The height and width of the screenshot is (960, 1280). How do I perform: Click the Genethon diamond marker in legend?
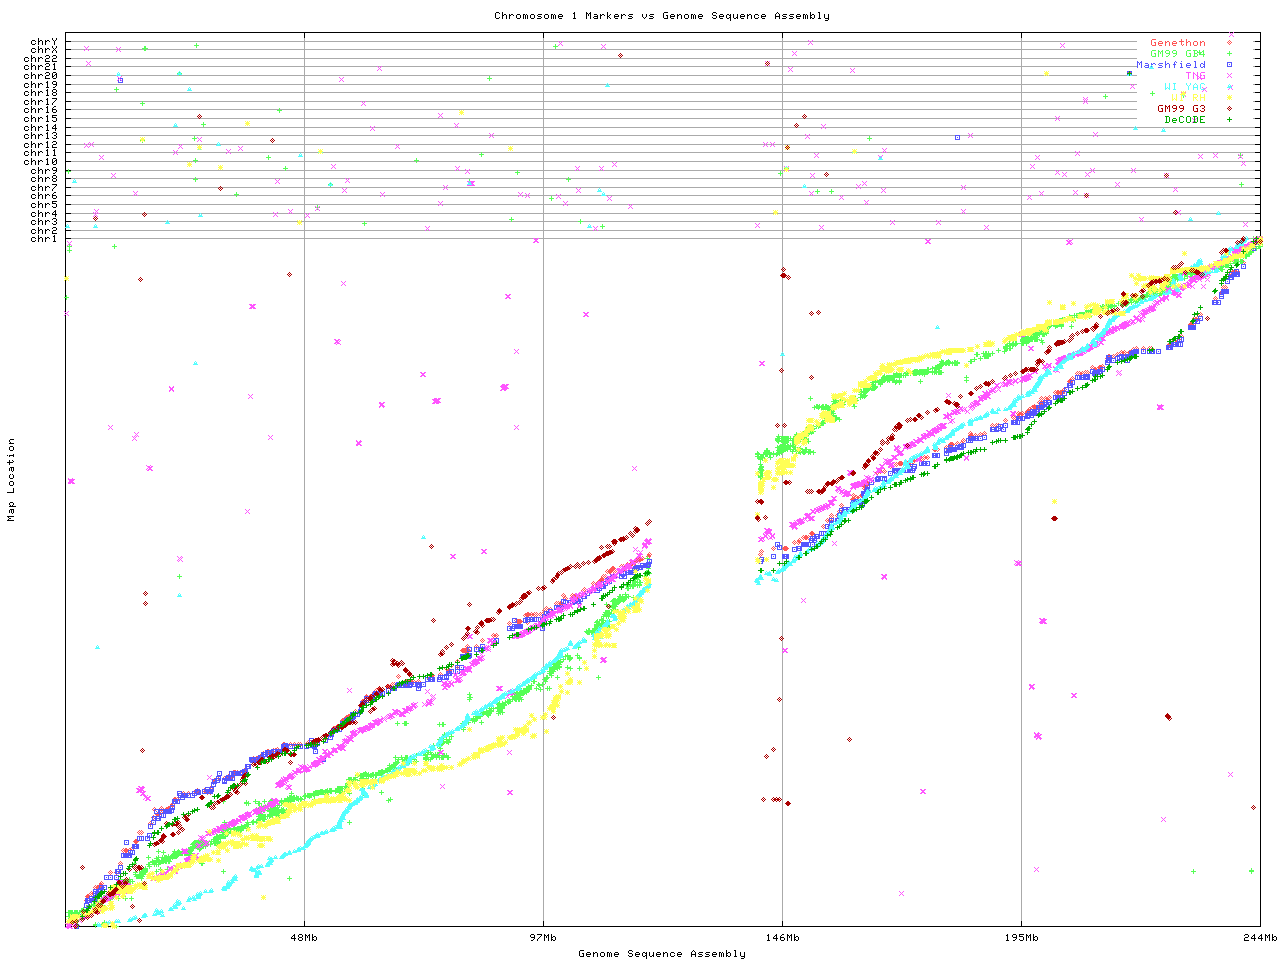(x=1230, y=43)
